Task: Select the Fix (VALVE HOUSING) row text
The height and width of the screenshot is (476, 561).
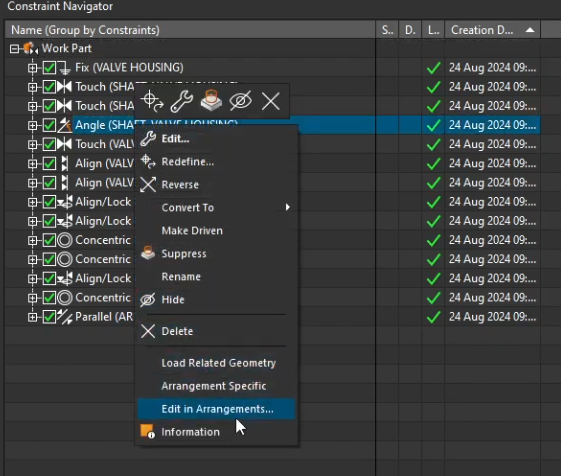Action: click(x=129, y=68)
